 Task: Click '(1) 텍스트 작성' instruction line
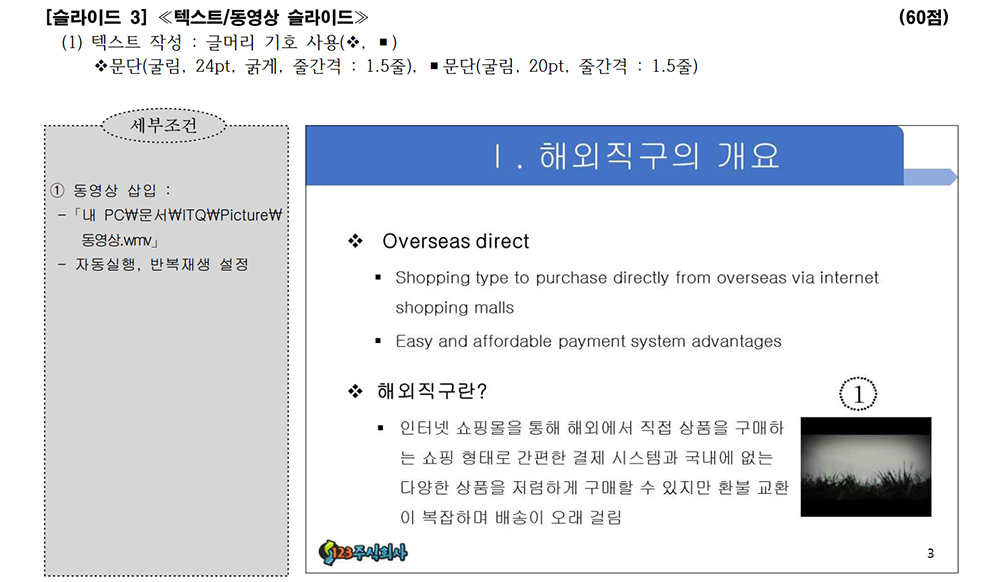[229, 42]
